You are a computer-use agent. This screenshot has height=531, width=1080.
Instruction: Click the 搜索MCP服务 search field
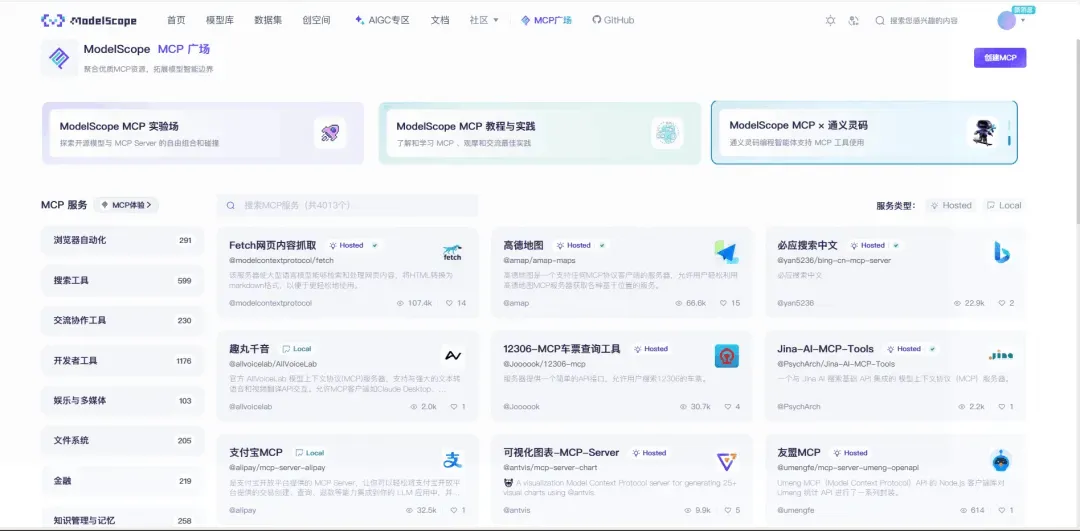click(347, 205)
